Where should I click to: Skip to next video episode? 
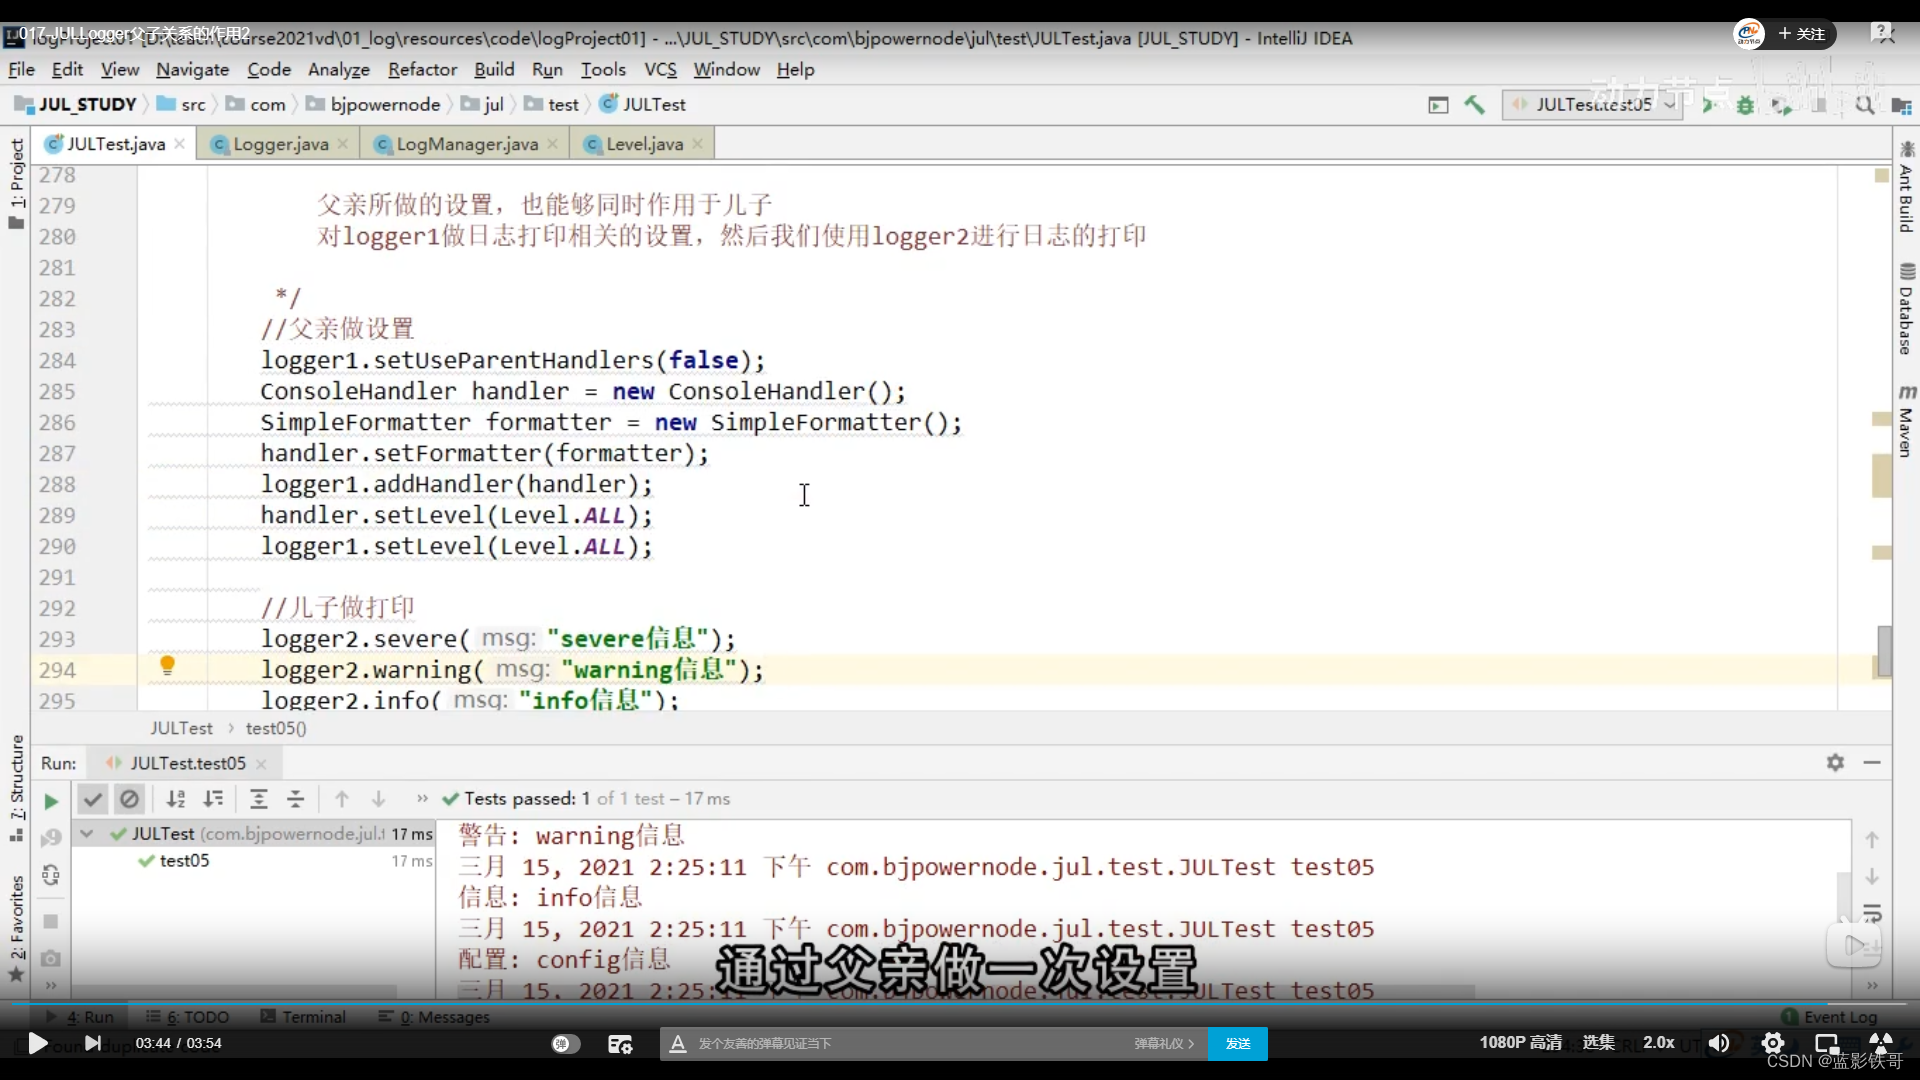pos(92,1043)
